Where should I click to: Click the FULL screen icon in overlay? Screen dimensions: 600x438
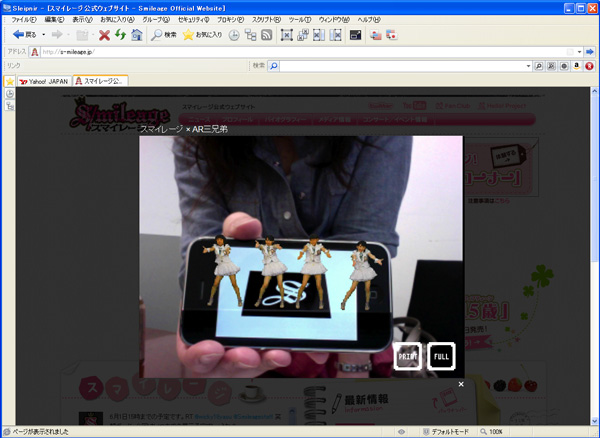point(441,355)
